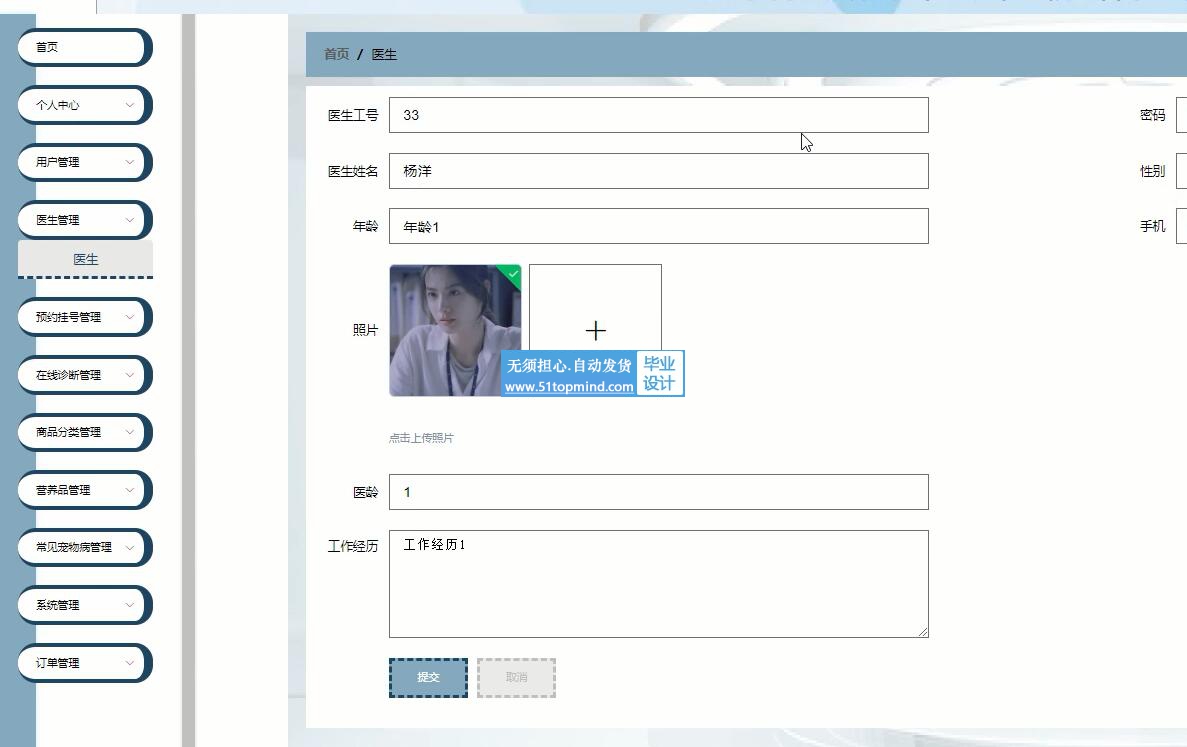1187x747 pixels.
Task: Select the 医生 submenu item
Action: click(x=86, y=259)
